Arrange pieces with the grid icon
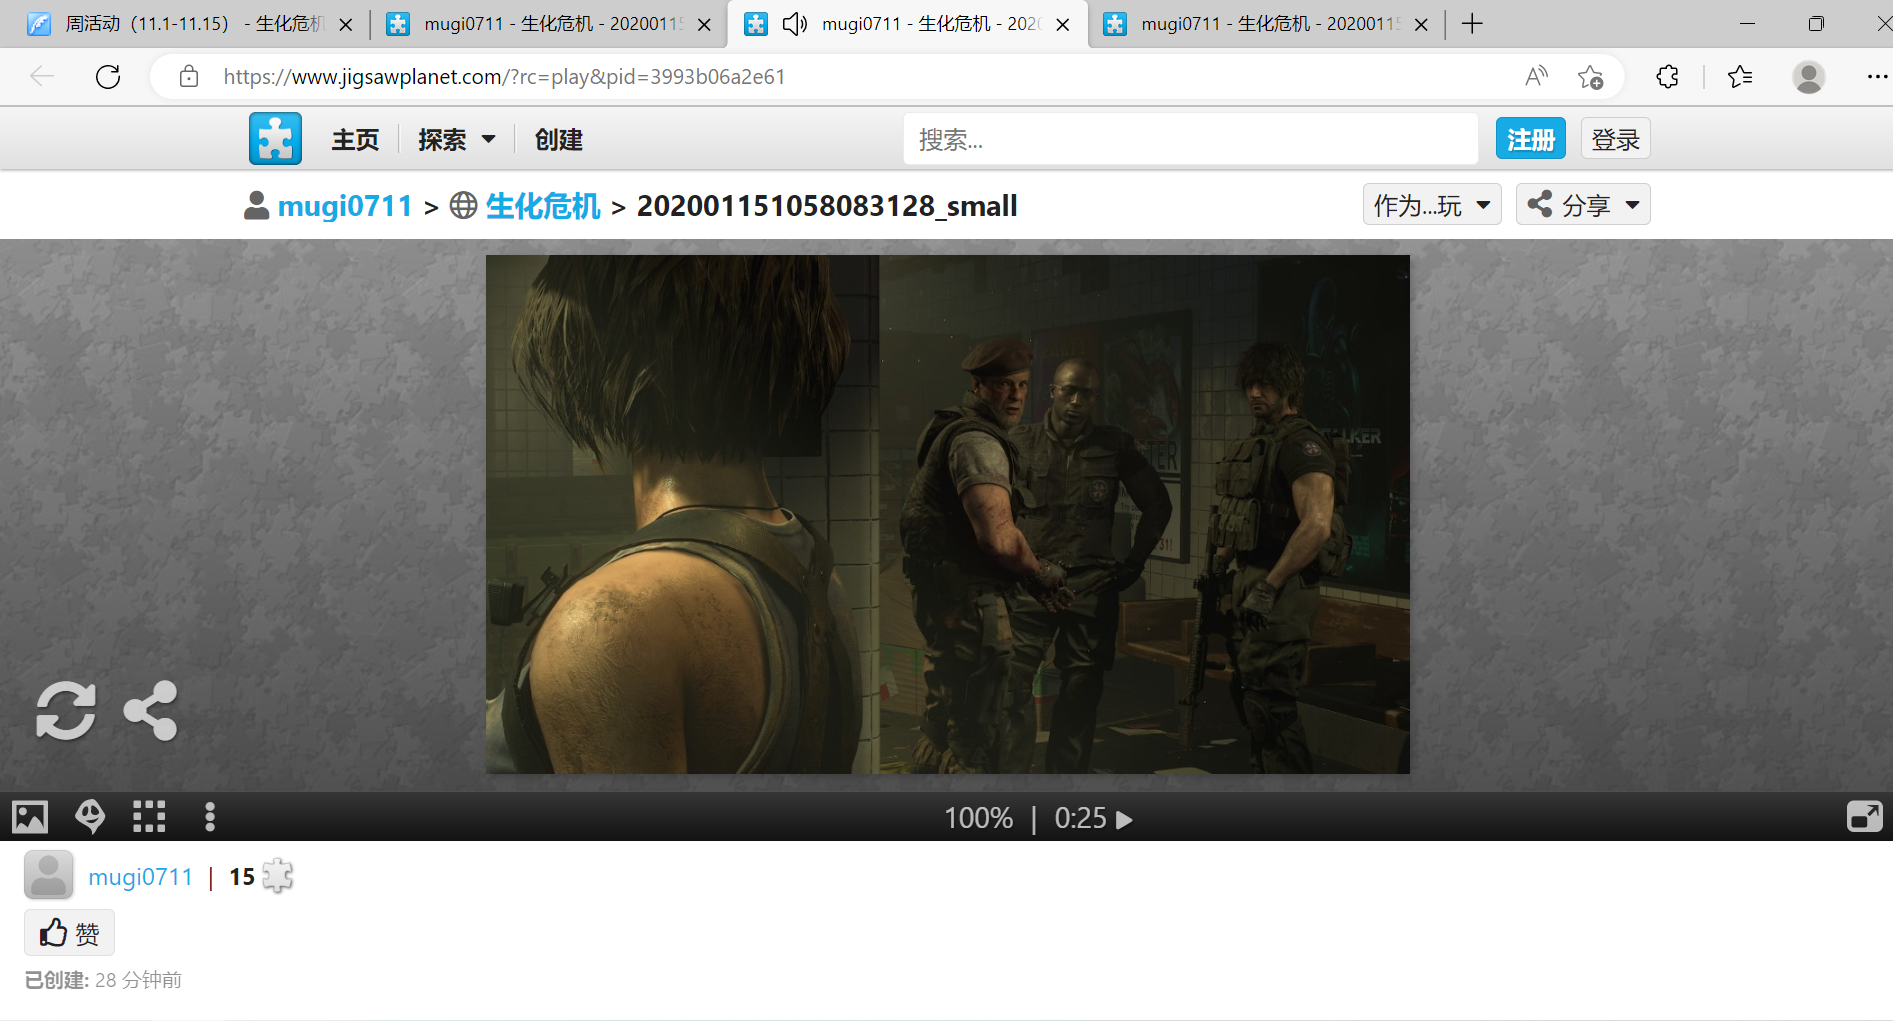Screen dimensions: 1893x1021 [149, 817]
